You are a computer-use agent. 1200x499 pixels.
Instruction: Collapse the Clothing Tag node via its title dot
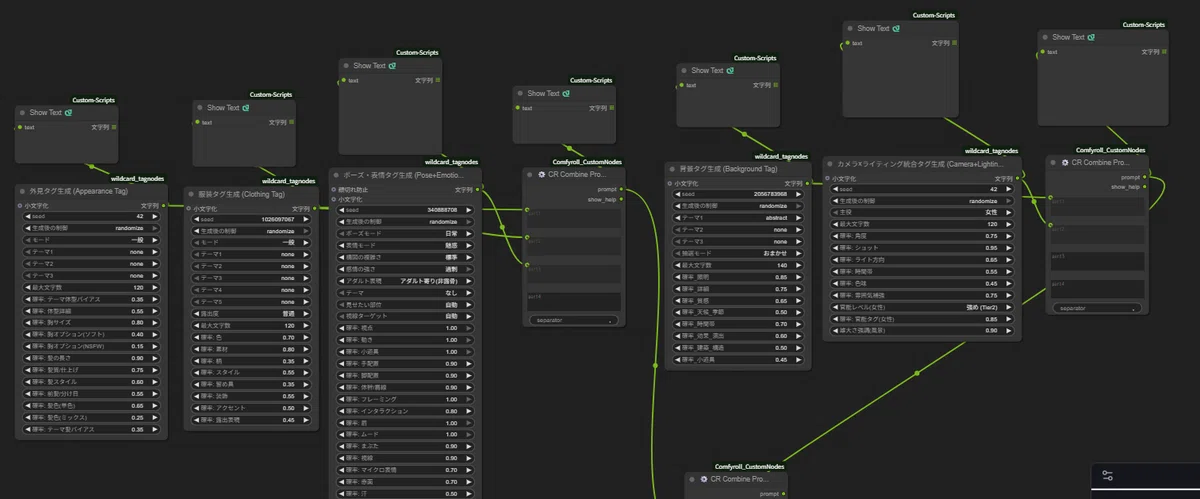point(193,194)
